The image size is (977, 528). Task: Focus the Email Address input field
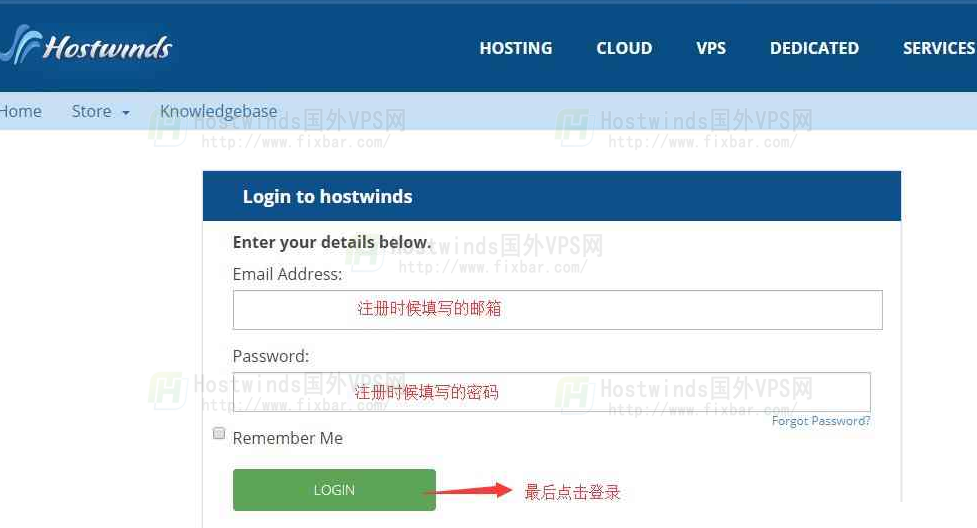pos(557,310)
